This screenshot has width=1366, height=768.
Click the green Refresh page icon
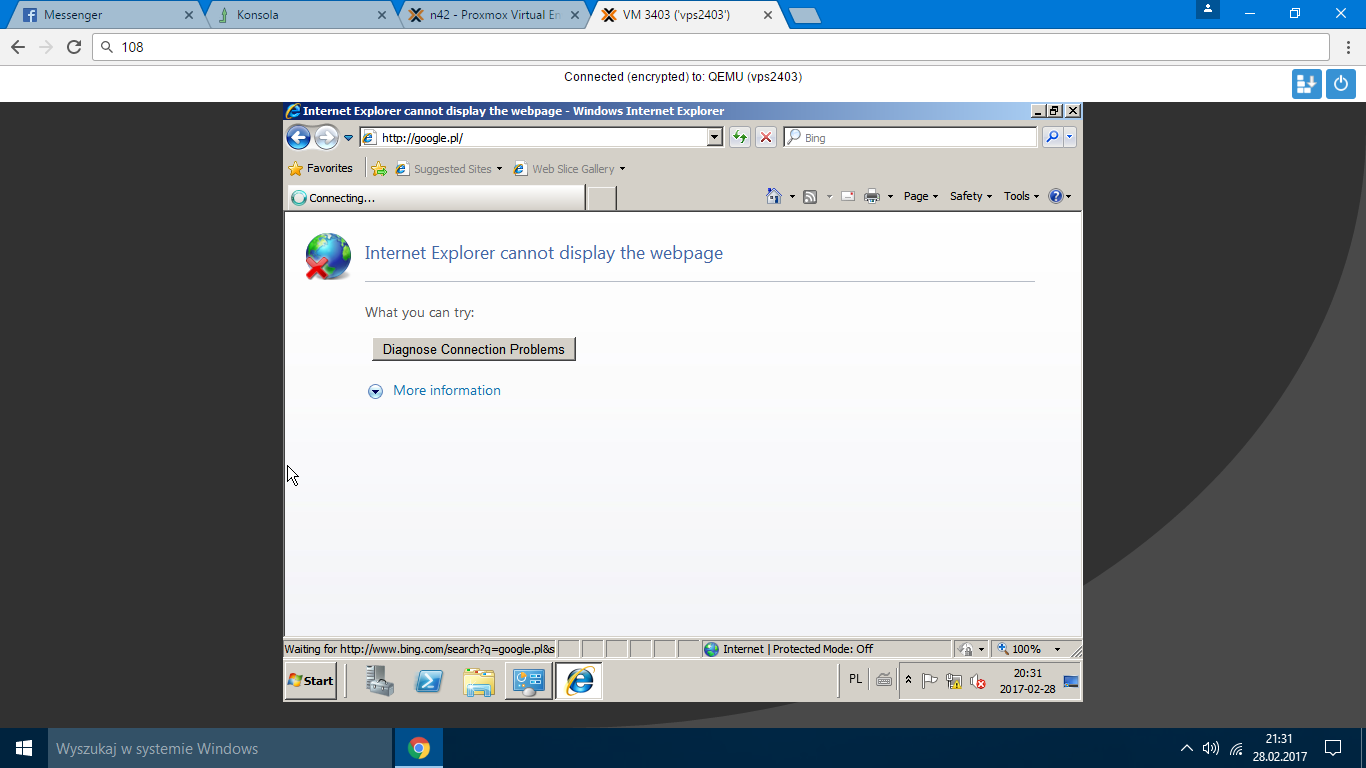(740, 138)
